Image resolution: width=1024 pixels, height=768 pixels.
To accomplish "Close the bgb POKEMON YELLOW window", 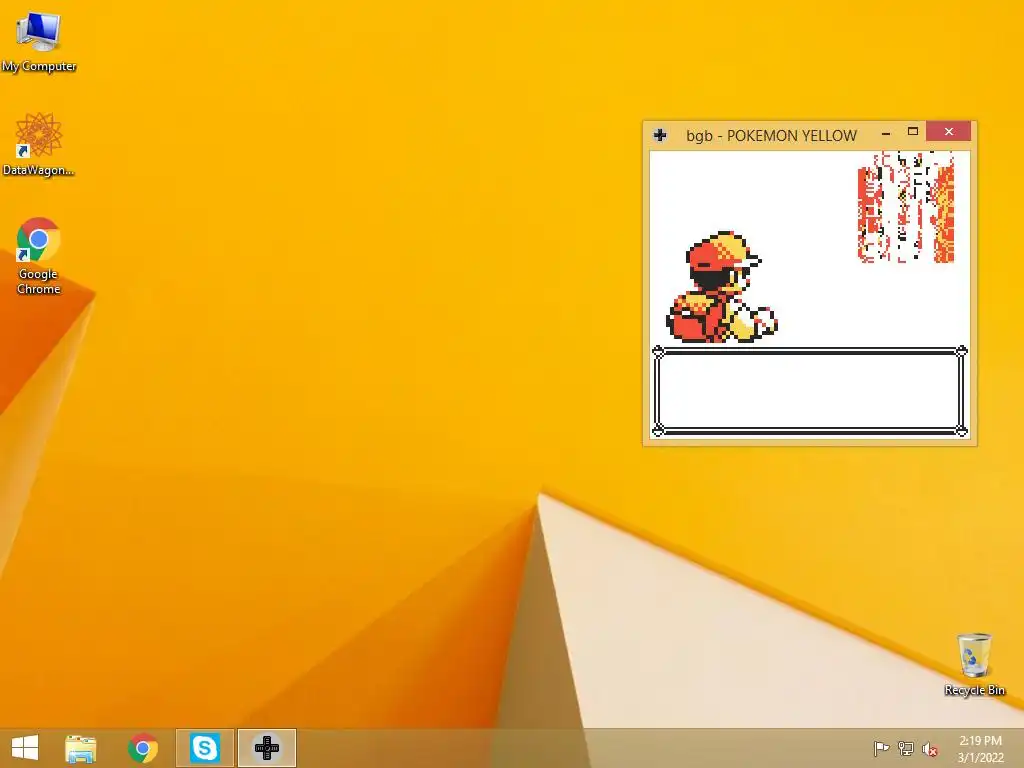I will (x=948, y=132).
